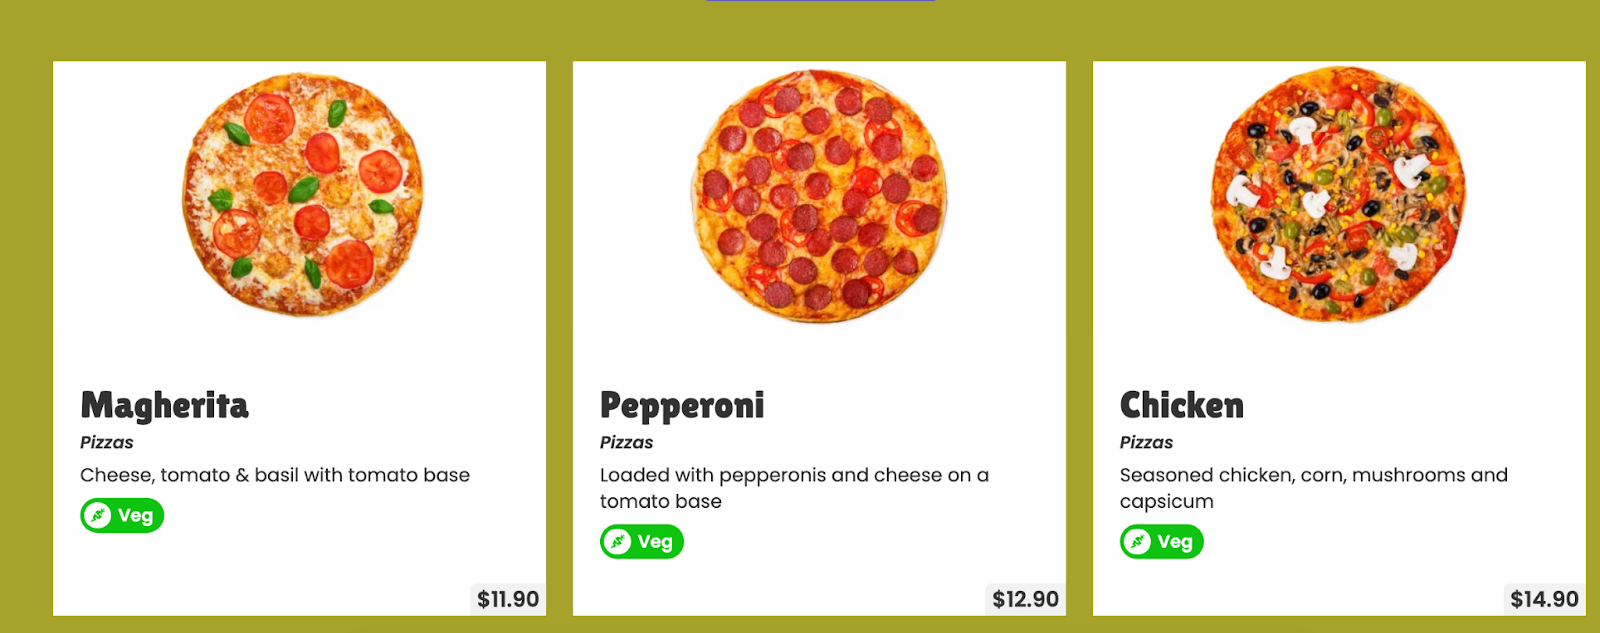Click Pizzas category label under Pepperoni
Image resolution: width=1600 pixels, height=633 pixels.
(x=626, y=442)
